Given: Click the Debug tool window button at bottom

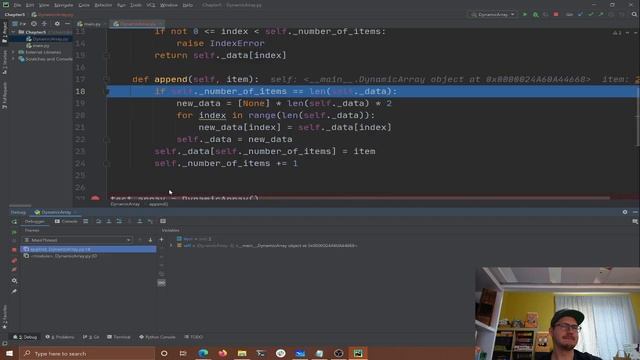Looking at the screenshot, I should point(25,337).
